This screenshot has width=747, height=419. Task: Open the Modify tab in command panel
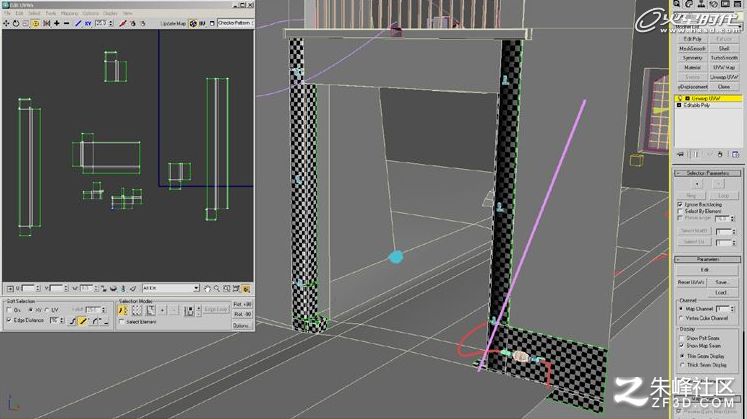(689, 4)
